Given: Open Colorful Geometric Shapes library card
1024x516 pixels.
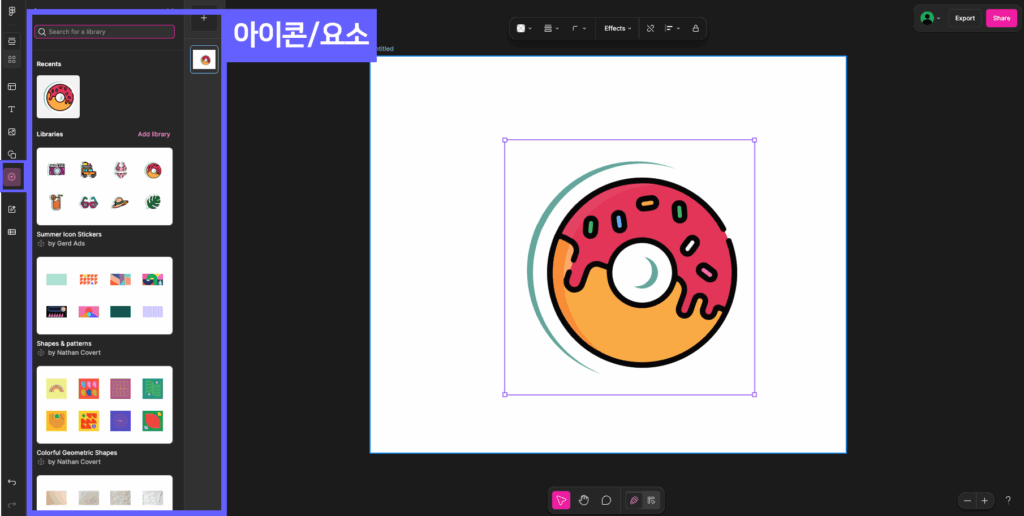Looking at the screenshot, I should (x=104, y=405).
